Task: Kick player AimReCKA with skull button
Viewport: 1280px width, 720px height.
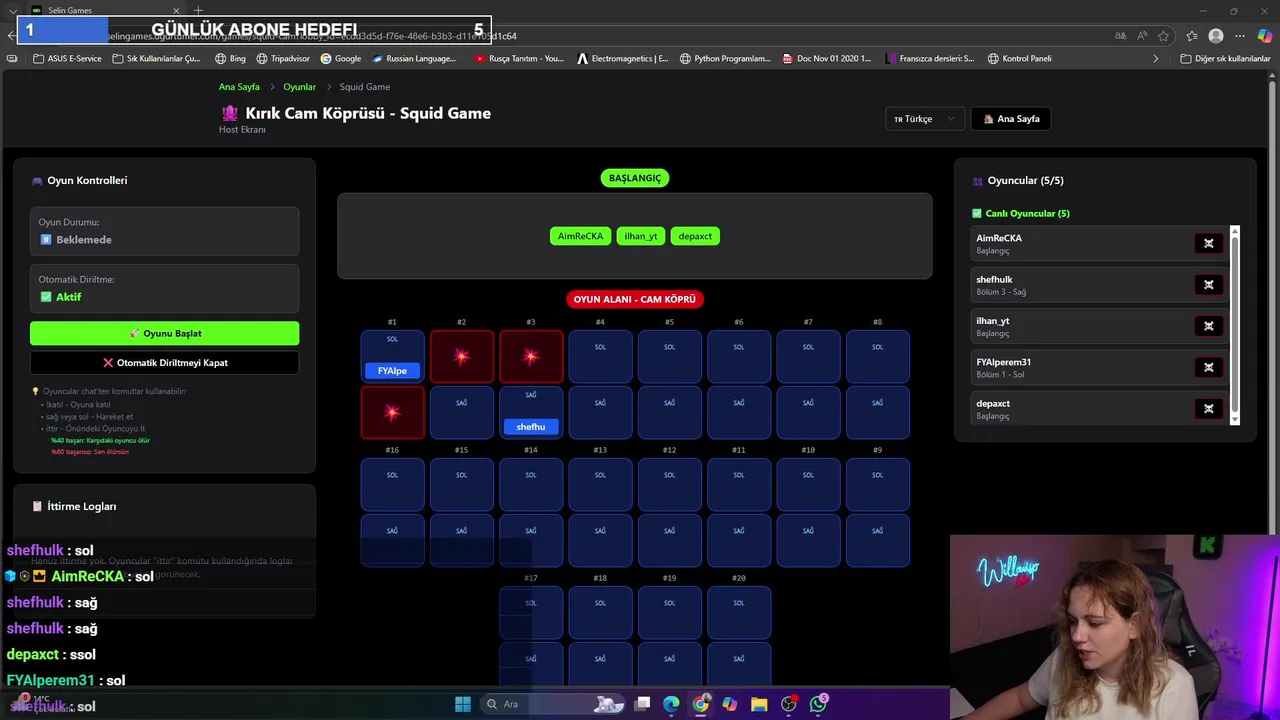Action: (1208, 243)
